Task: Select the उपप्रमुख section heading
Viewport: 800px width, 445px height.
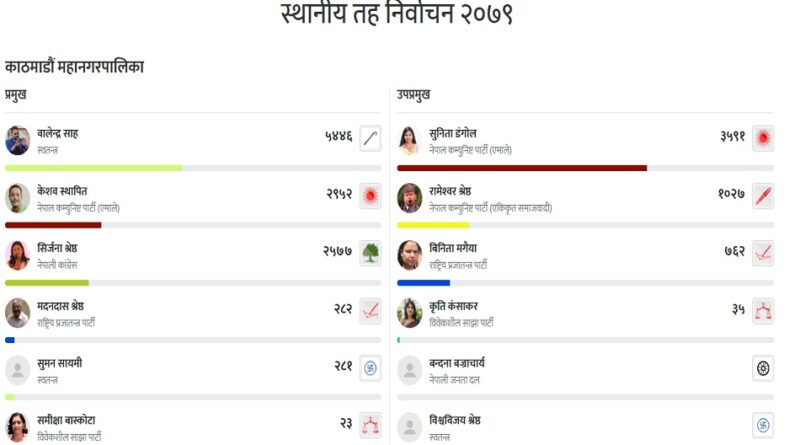Action: [414, 95]
